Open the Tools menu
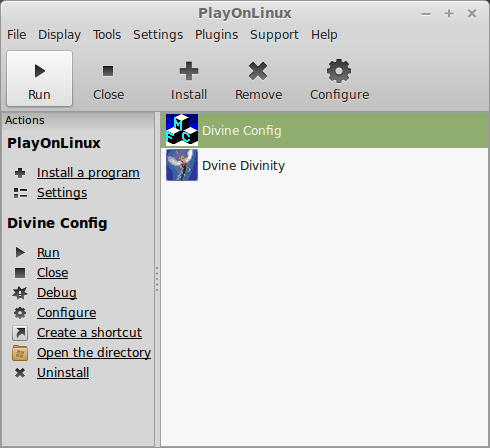Image resolution: width=490 pixels, height=448 pixels. coord(107,35)
